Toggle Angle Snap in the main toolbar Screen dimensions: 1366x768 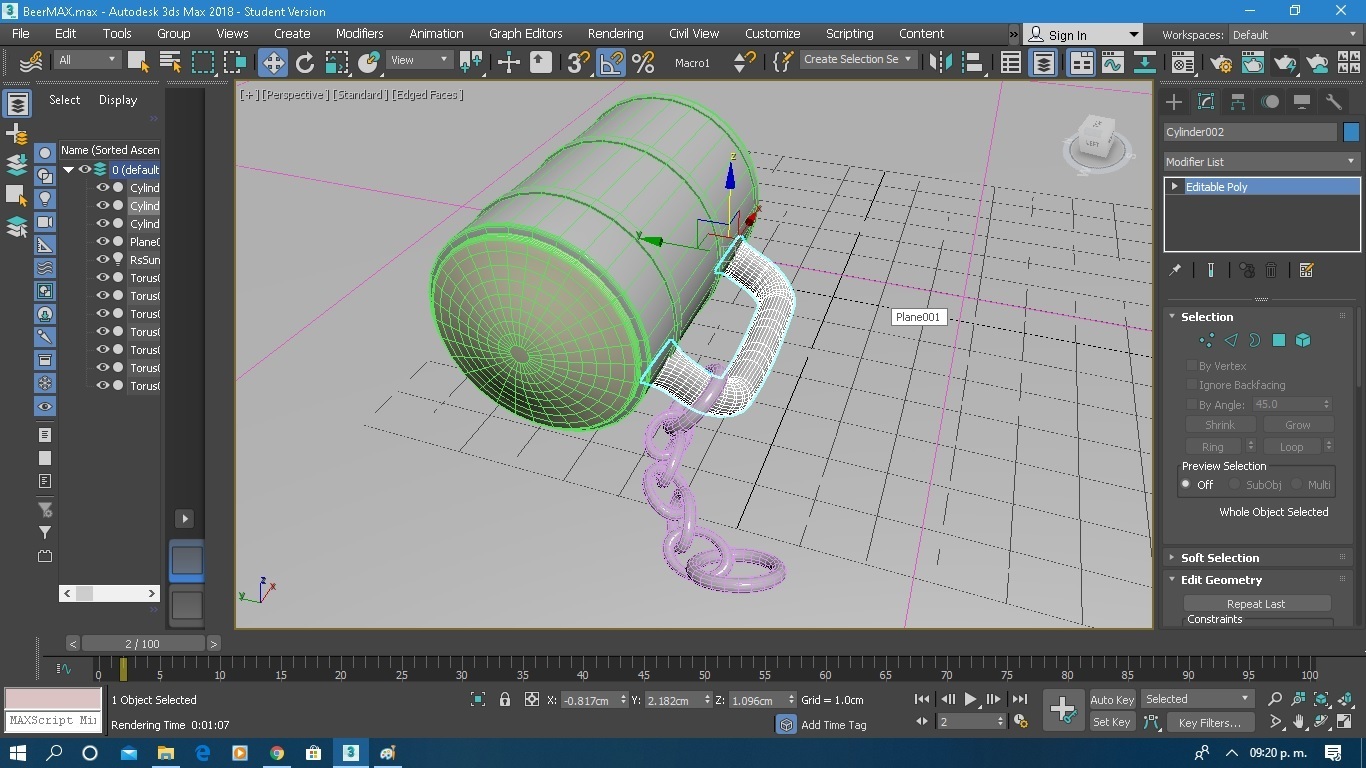pos(610,63)
